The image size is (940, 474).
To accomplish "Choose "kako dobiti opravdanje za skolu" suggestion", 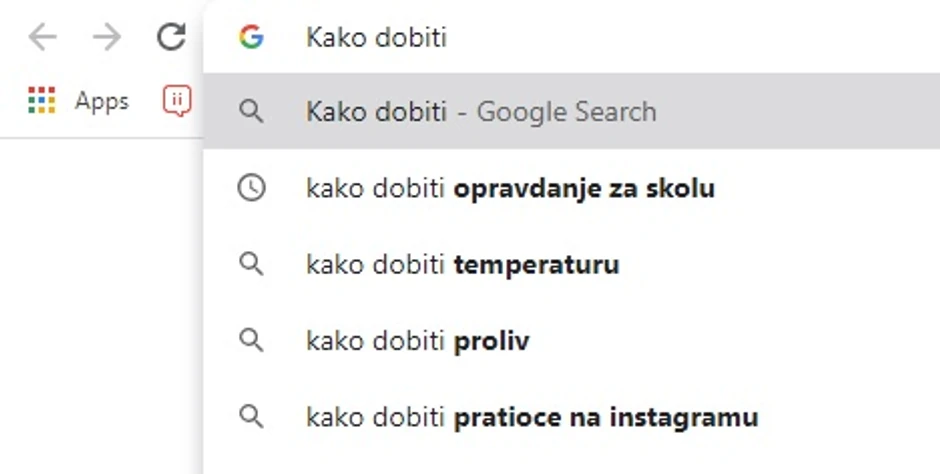I will pyautogui.click(x=510, y=188).
